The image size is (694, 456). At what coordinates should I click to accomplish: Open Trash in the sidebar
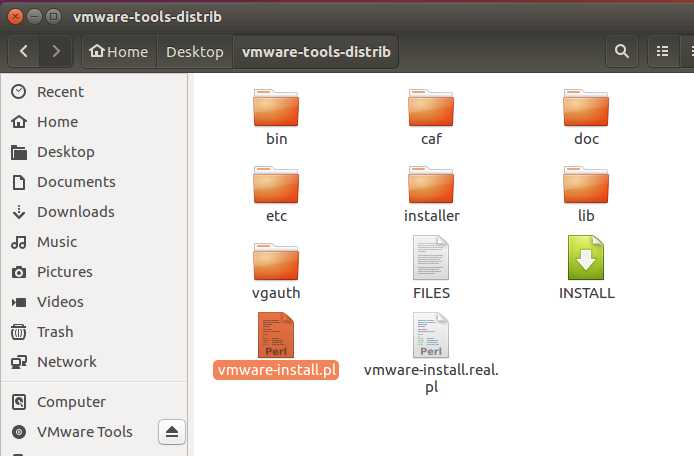tap(94, 332)
